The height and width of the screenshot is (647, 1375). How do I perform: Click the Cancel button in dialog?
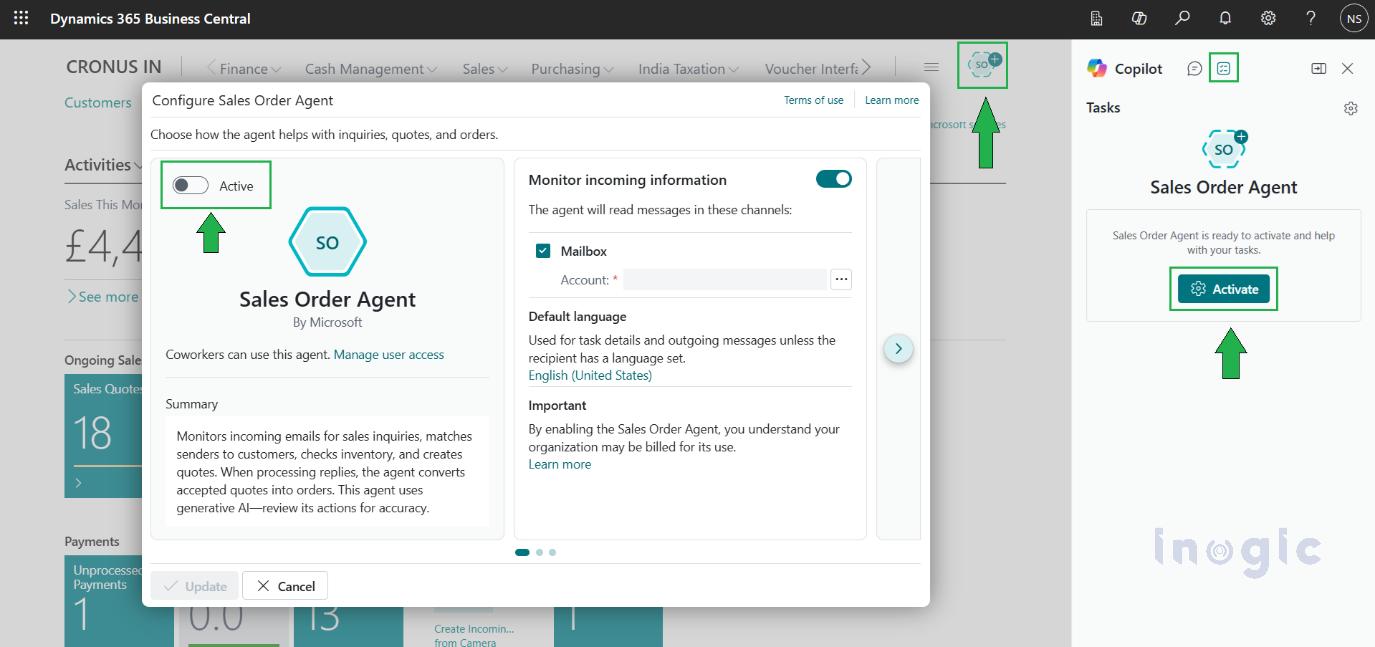point(286,586)
